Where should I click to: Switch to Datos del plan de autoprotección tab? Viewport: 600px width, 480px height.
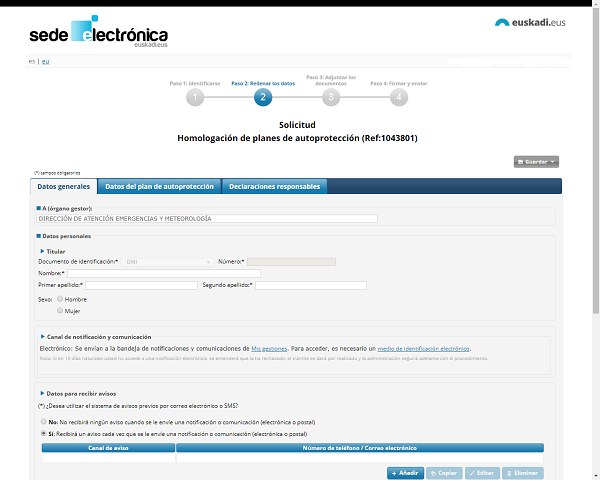coord(160,187)
